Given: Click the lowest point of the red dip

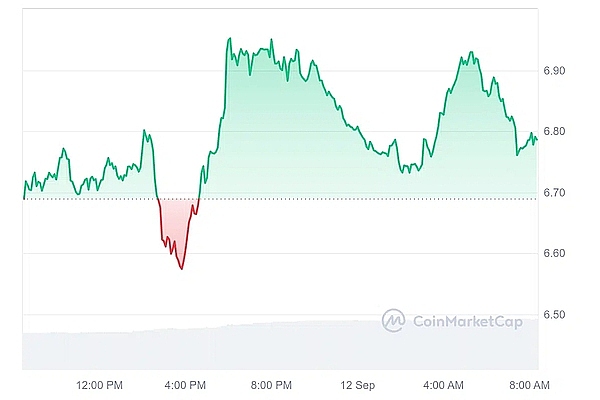Looking at the screenshot, I should [x=181, y=269].
